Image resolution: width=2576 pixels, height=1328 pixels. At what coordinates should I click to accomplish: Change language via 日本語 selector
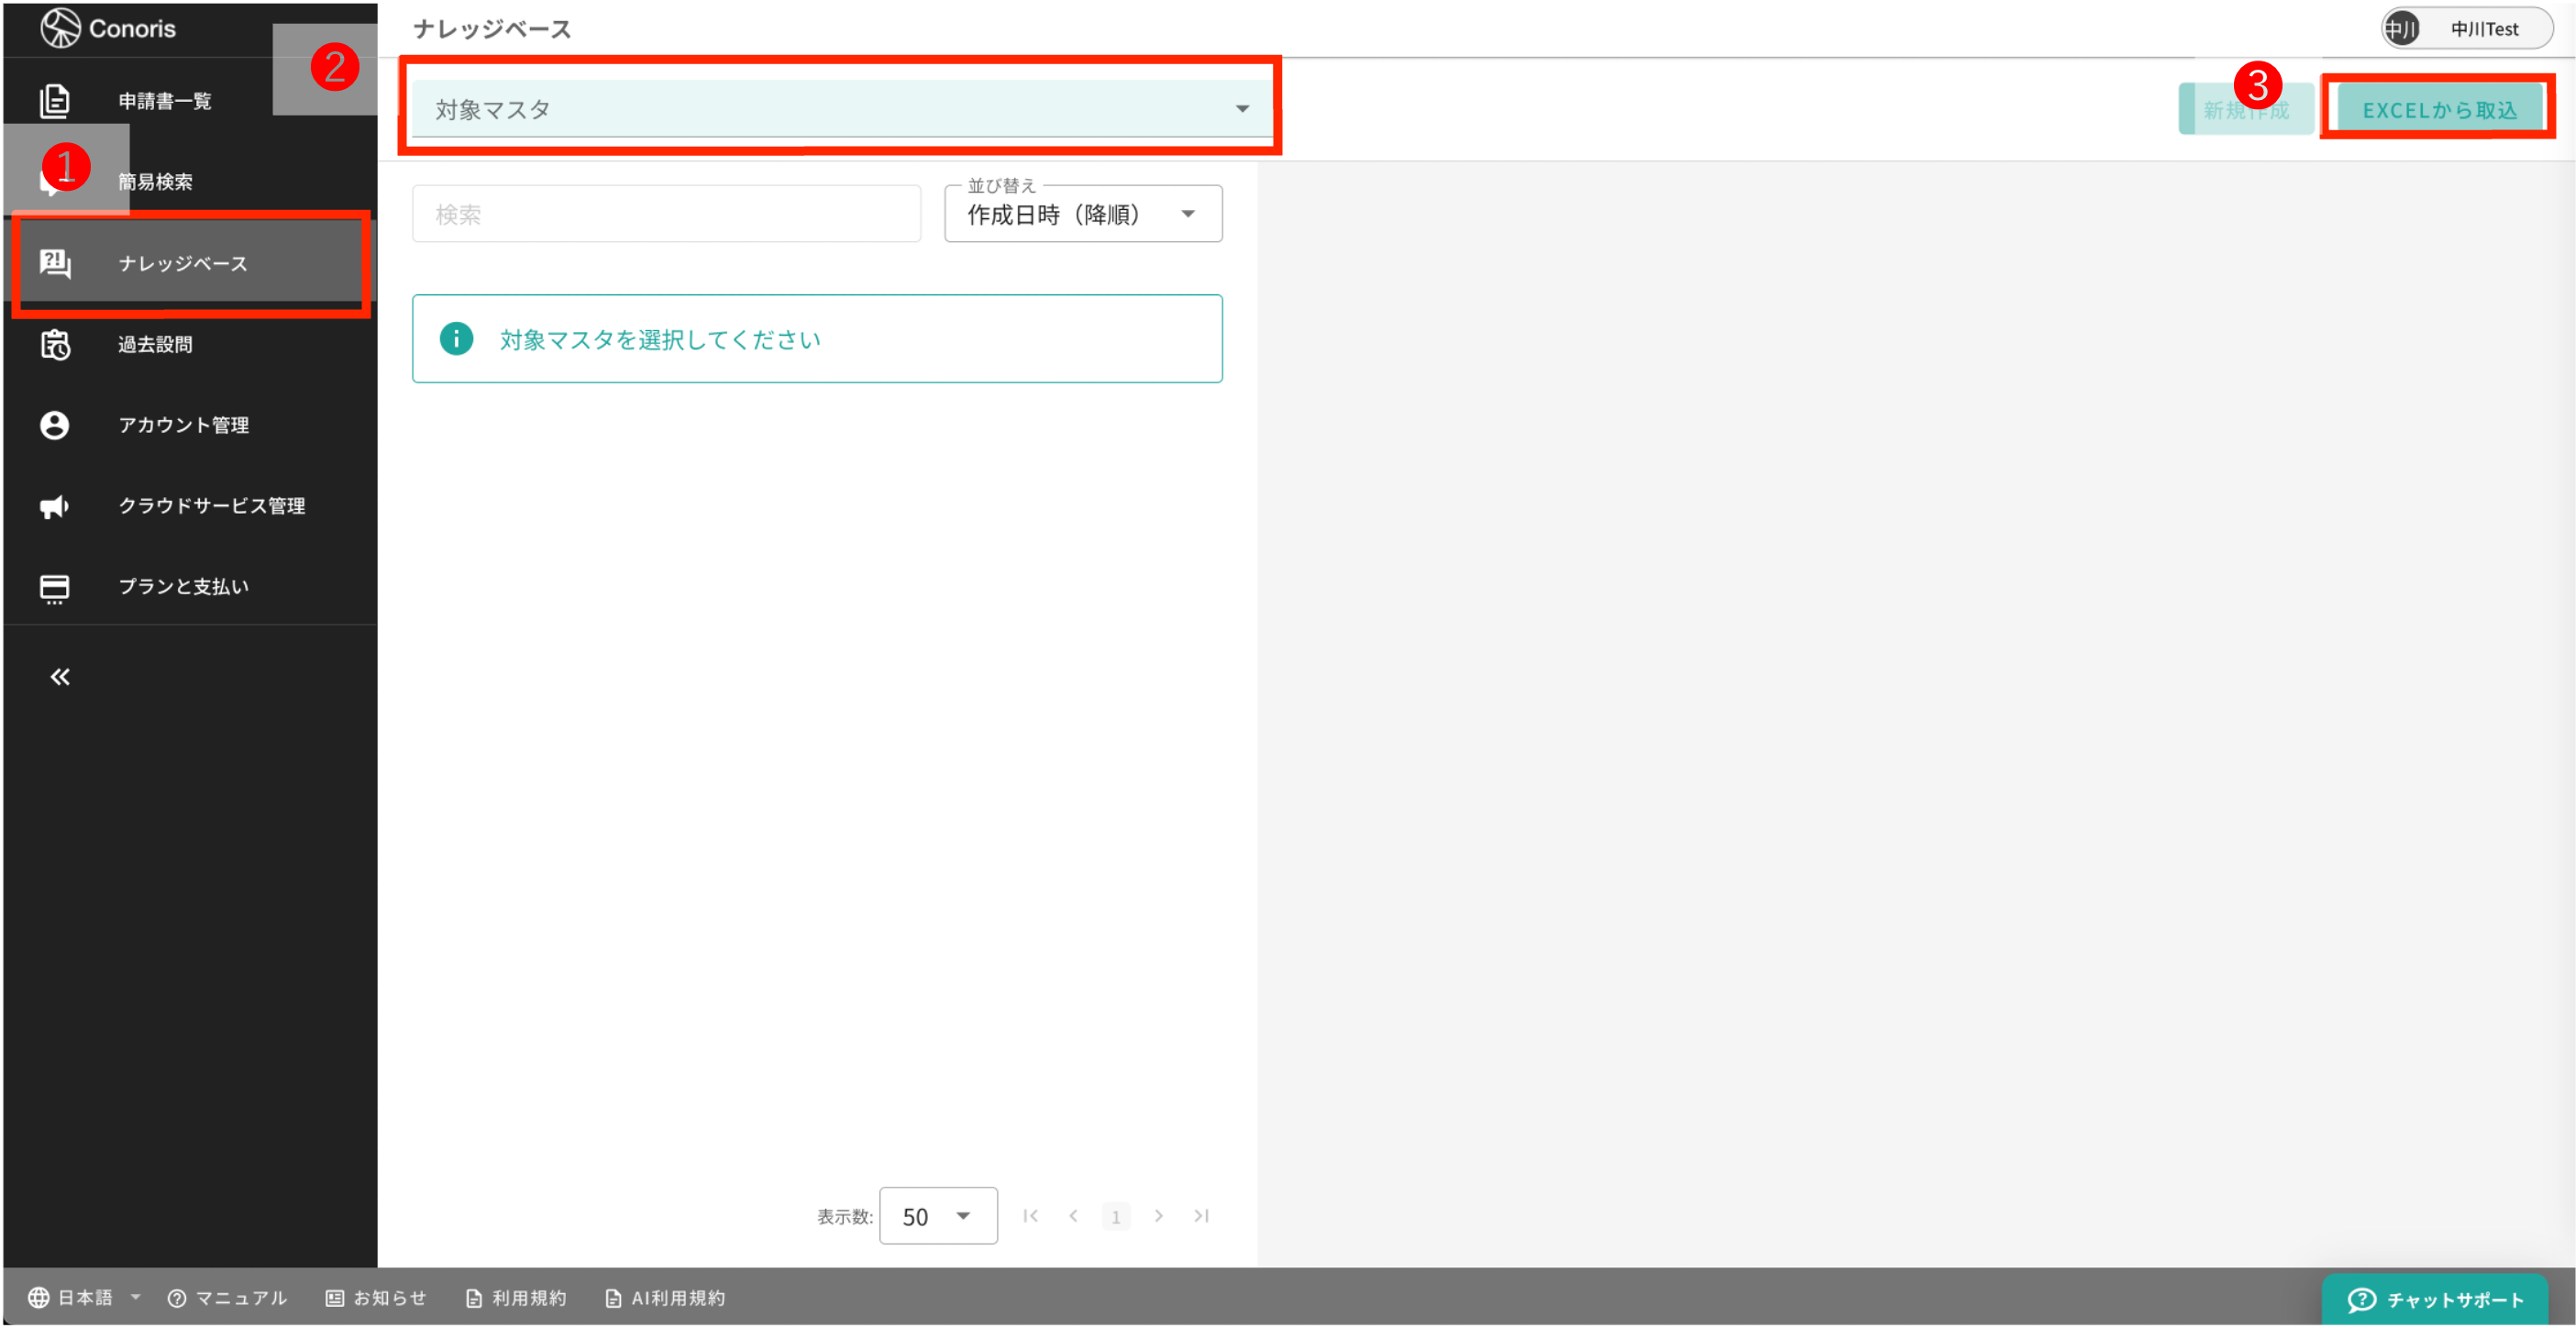click(x=84, y=1298)
